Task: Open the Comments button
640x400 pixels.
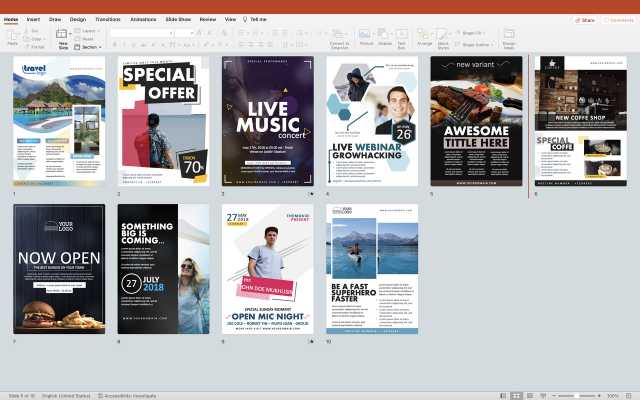Action: [x=620, y=19]
